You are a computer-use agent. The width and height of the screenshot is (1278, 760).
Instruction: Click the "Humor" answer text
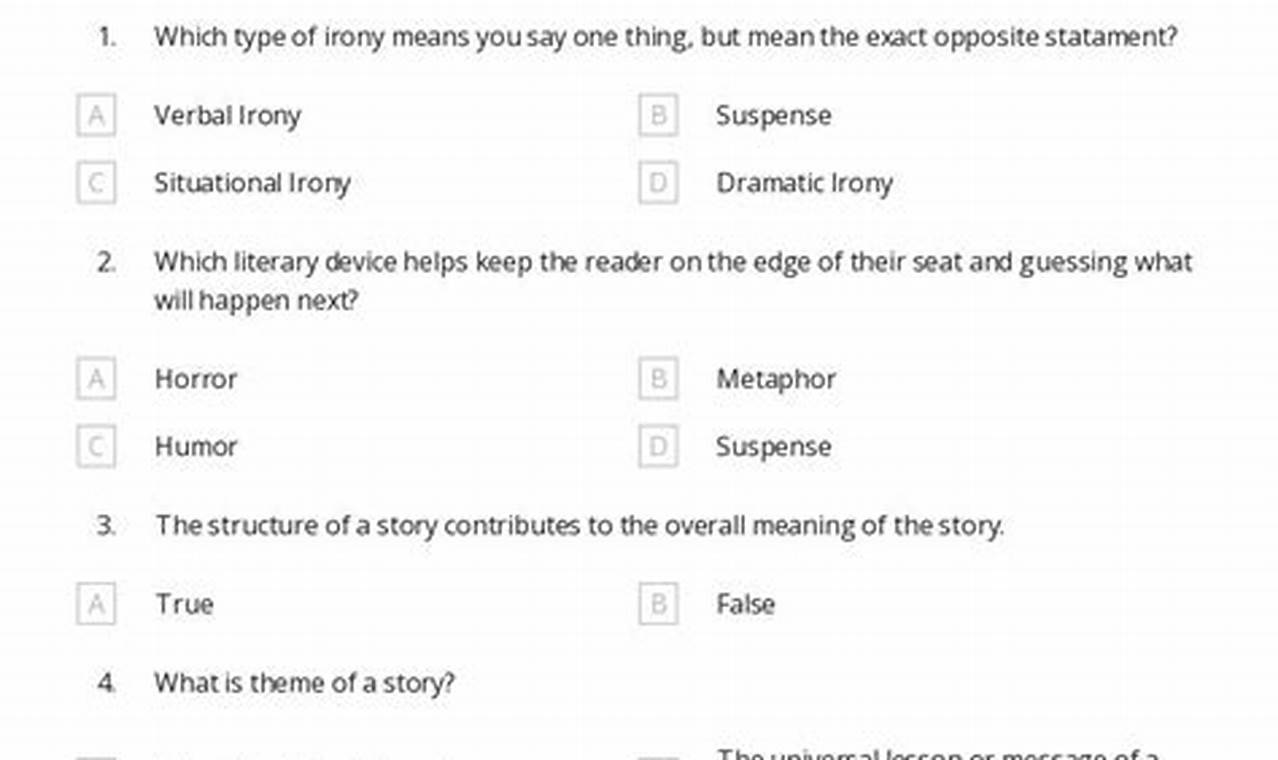(x=196, y=446)
